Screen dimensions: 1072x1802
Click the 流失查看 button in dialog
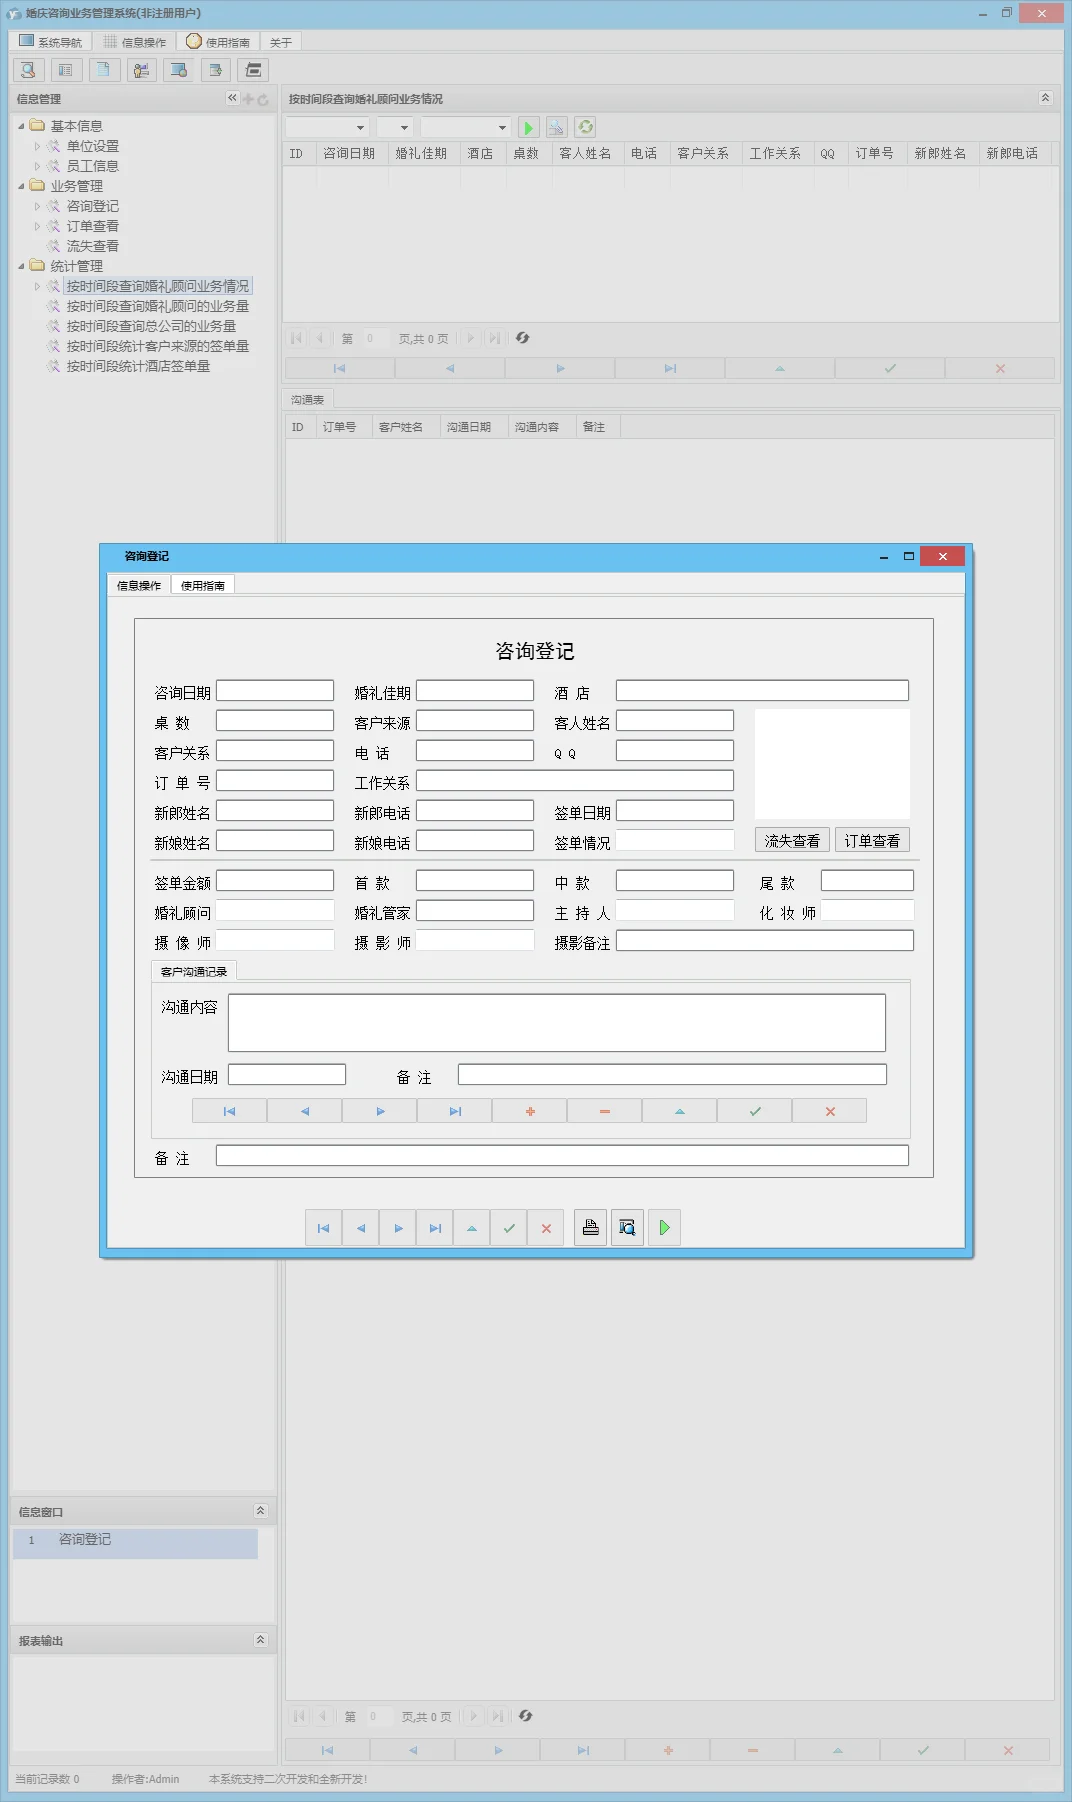[792, 841]
